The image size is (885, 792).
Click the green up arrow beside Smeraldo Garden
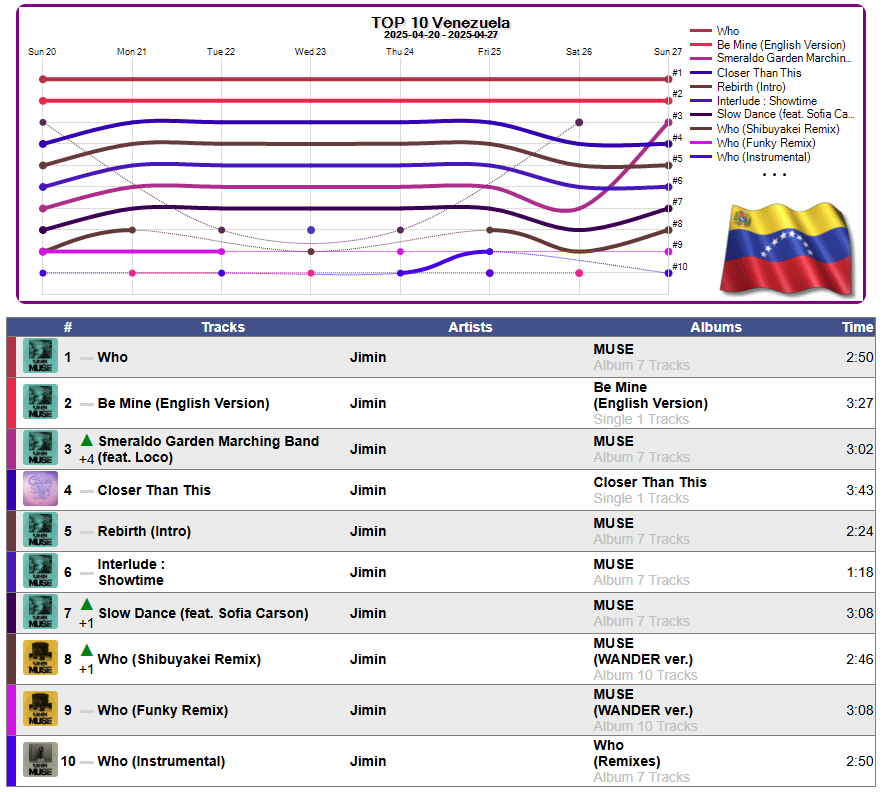pos(86,440)
